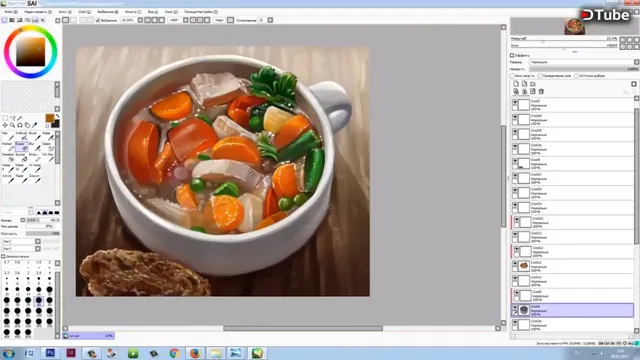Enable the Эффекты checkbox
Screen dimensions: 640x360
click(x=512, y=55)
